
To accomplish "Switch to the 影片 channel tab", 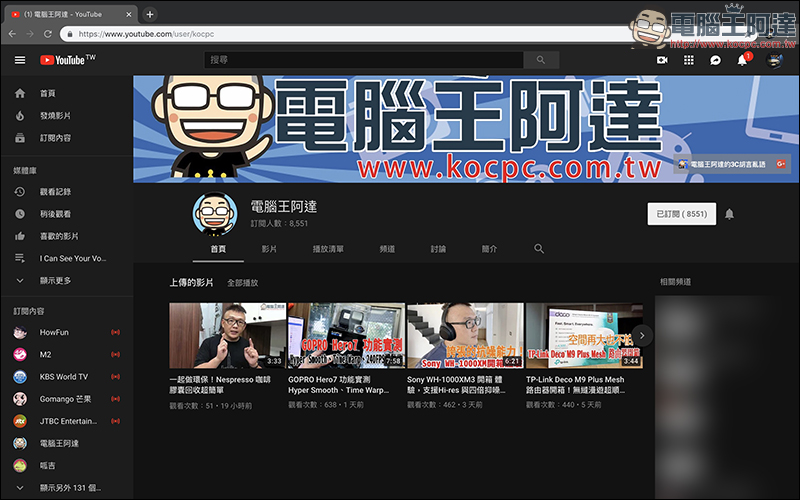I will (269, 249).
